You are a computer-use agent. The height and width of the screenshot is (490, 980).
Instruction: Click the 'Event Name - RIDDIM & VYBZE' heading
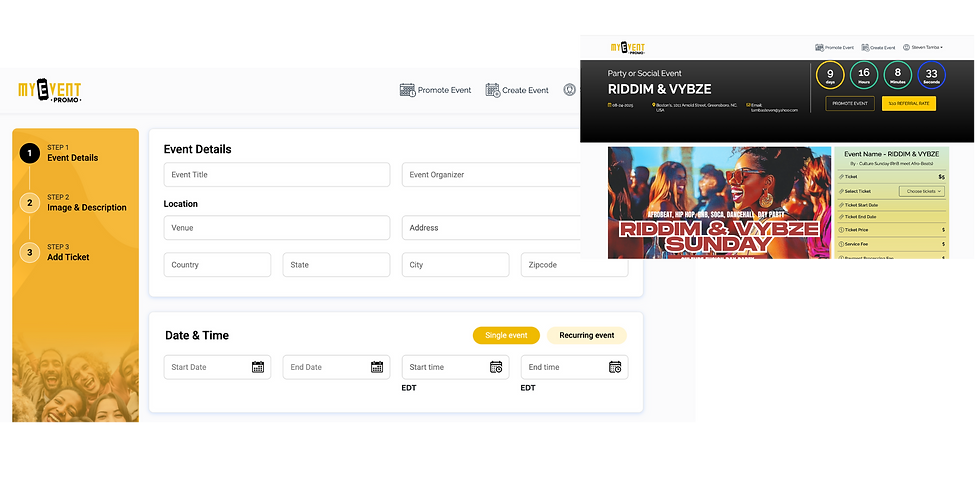point(891,154)
